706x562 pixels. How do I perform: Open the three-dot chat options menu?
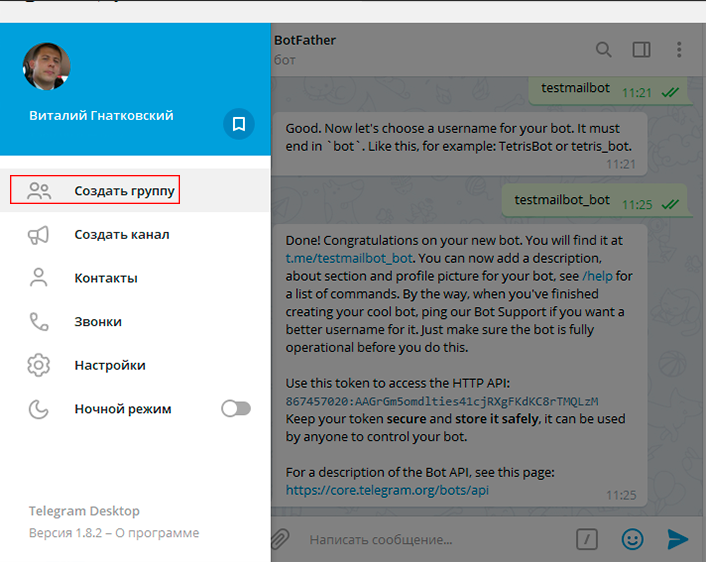679,49
